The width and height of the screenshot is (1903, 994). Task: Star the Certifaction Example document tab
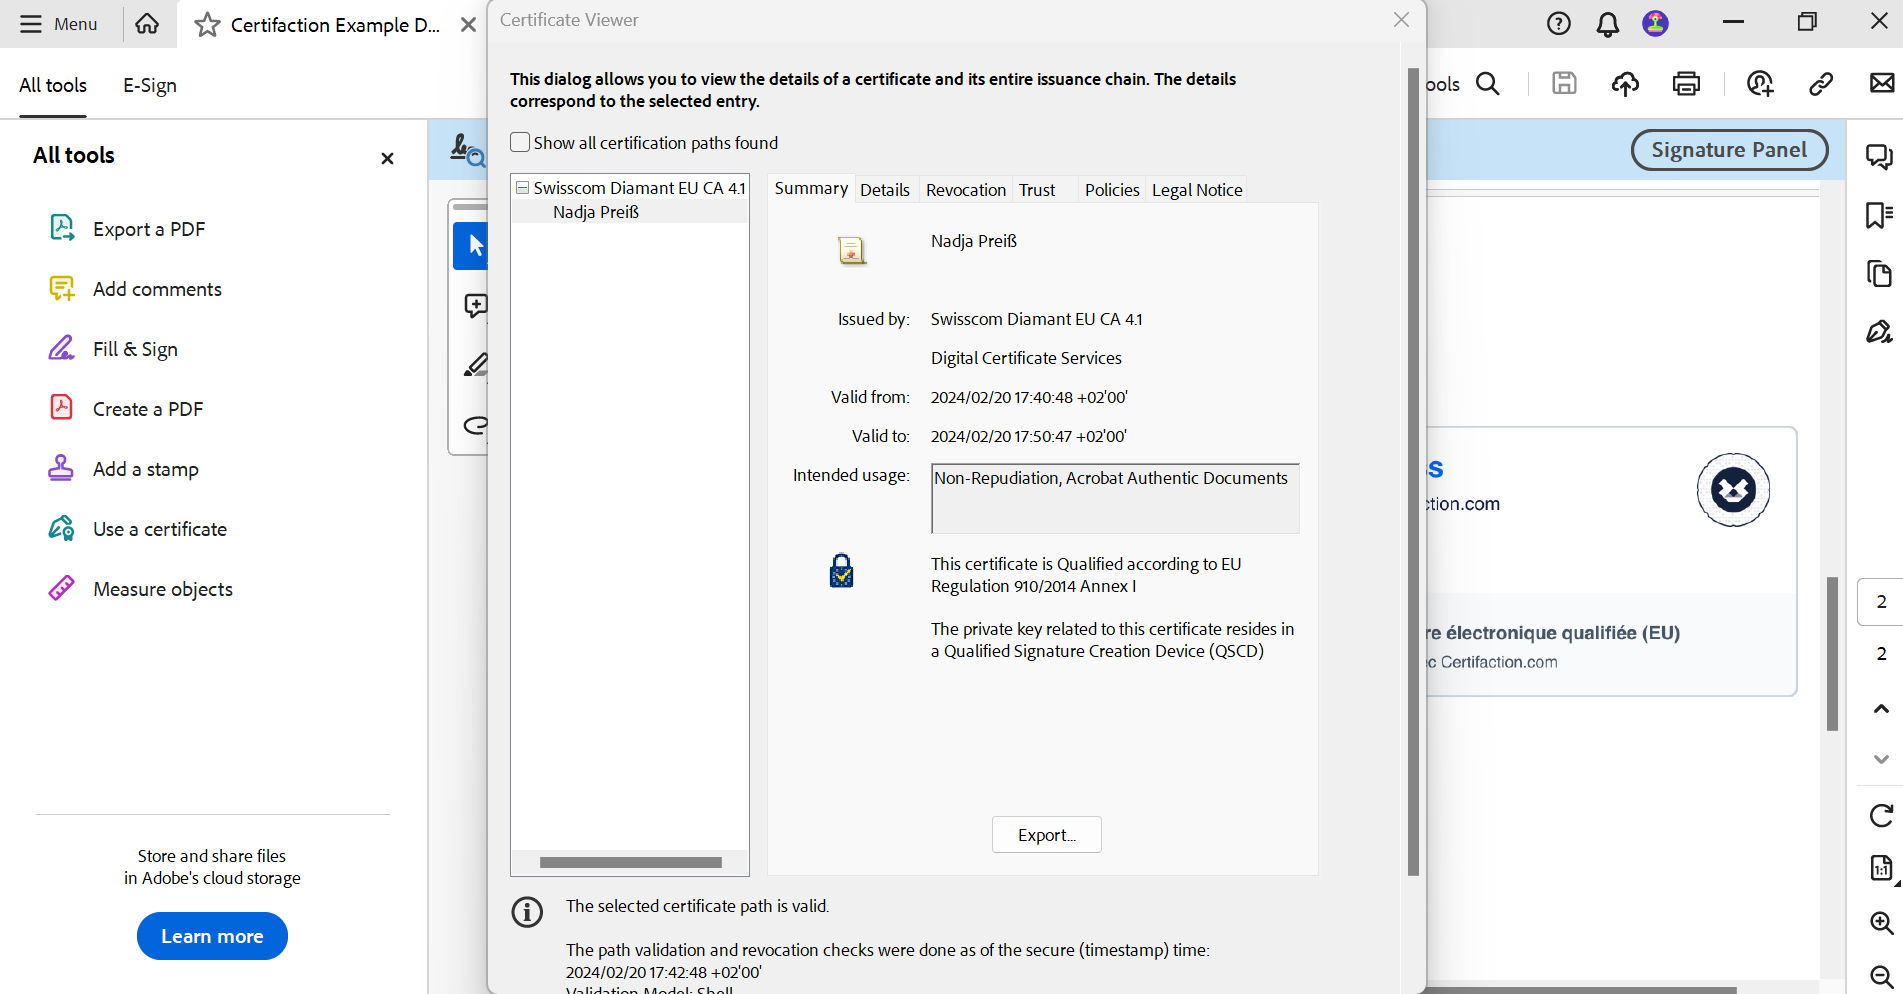[x=207, y=25]
